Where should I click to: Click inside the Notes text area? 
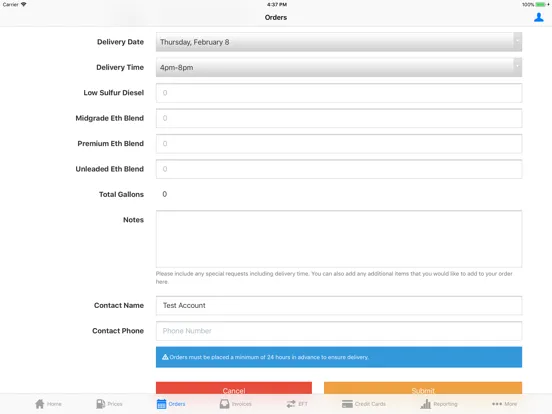(339, 239)
